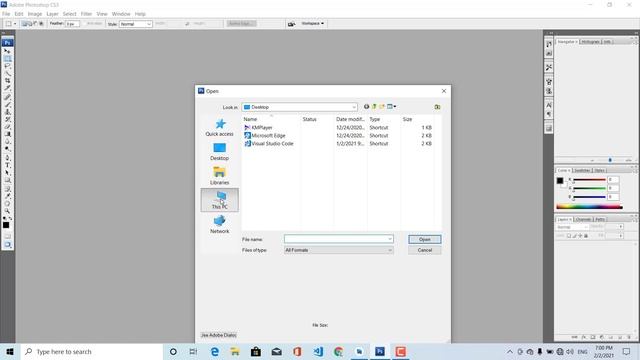This screenshot has width=640, height=360.
Task: Open the Layers Opacity dropdown arrow
Action: (621, 227)
